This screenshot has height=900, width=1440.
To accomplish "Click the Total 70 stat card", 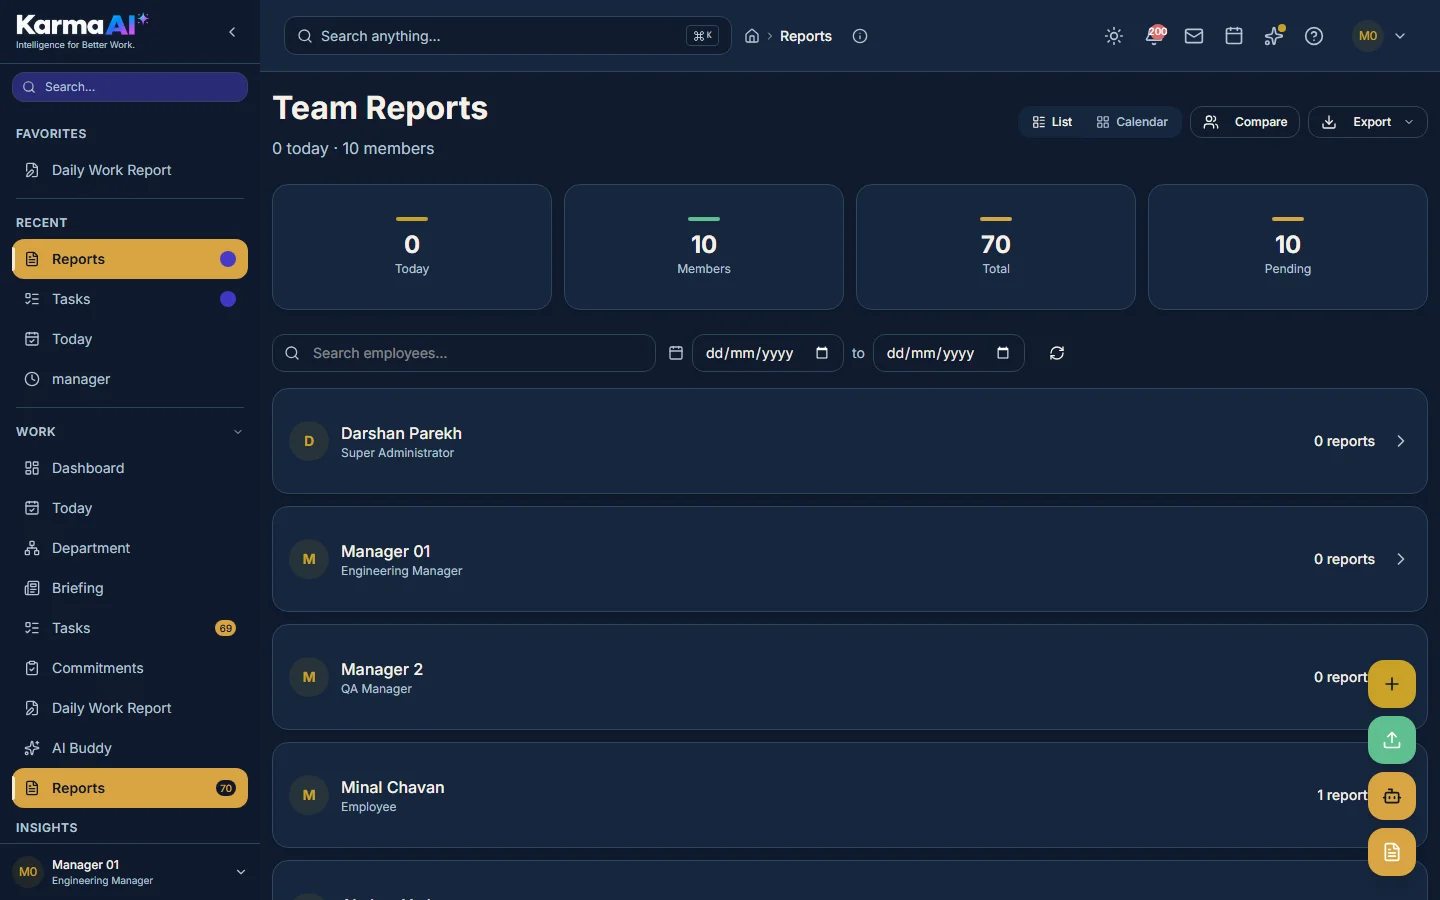I will 996,247.
